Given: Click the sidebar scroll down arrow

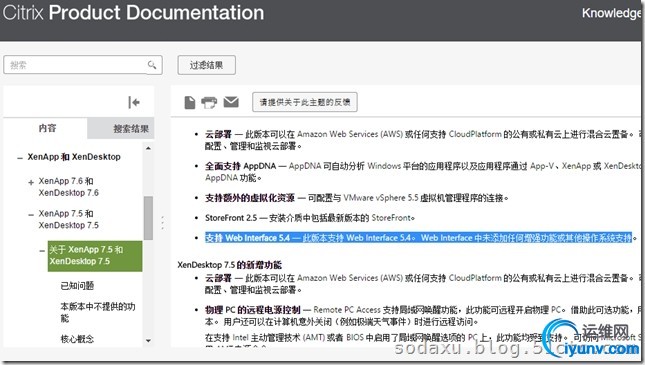Looking at the screenshot, I should (x=148, y=341).
